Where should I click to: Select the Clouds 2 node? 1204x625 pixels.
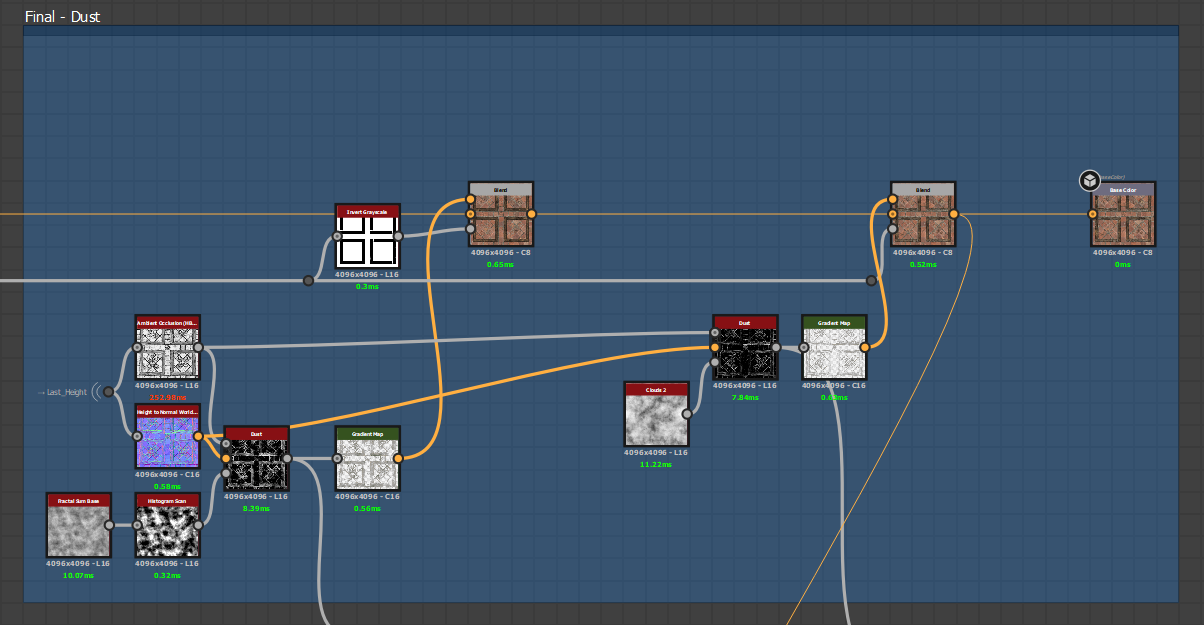click(x=656, y=413)
